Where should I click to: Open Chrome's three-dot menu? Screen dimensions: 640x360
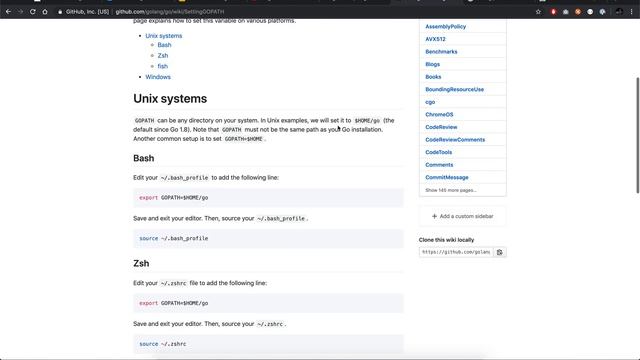pyautogui.click(x=631, y=12)
